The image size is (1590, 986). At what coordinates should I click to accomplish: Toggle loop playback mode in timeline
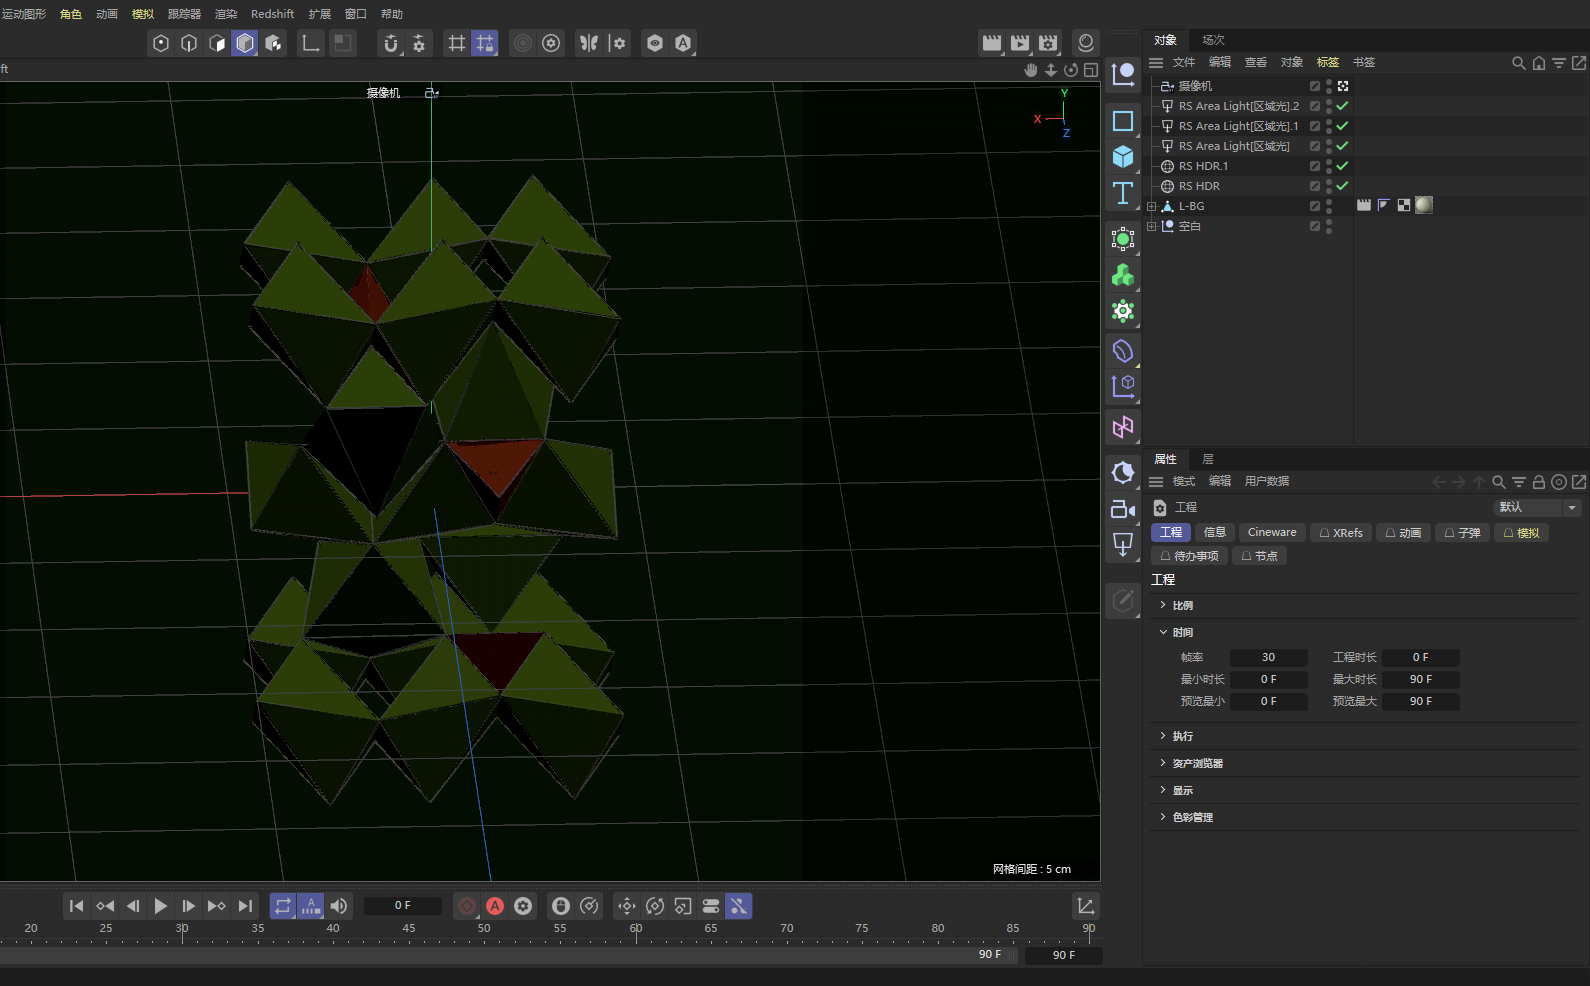click(x=283, y=906)
